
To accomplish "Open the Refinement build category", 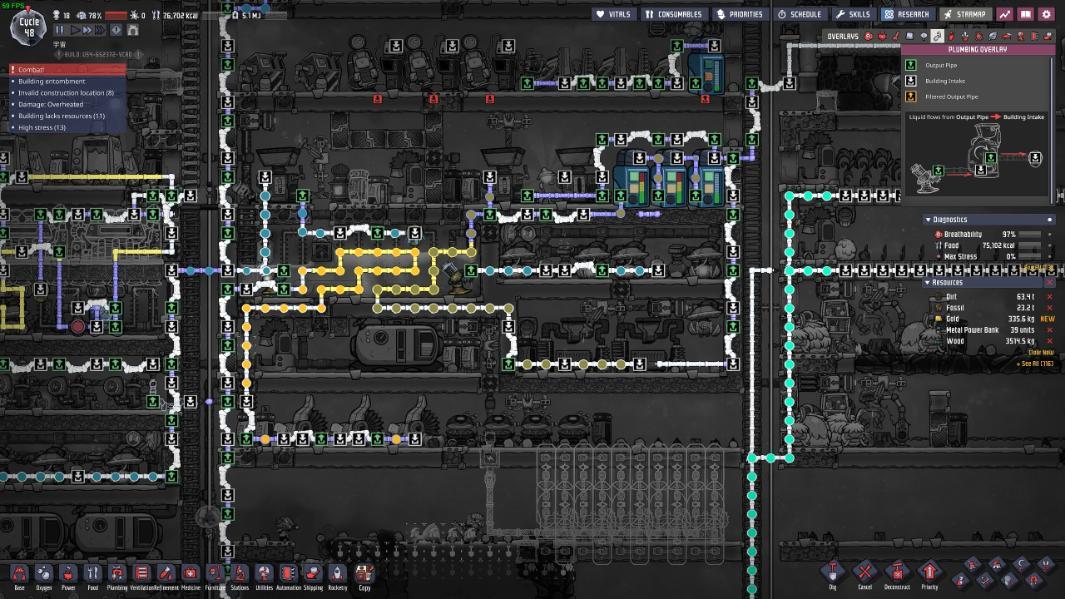I will coord(166,576).
